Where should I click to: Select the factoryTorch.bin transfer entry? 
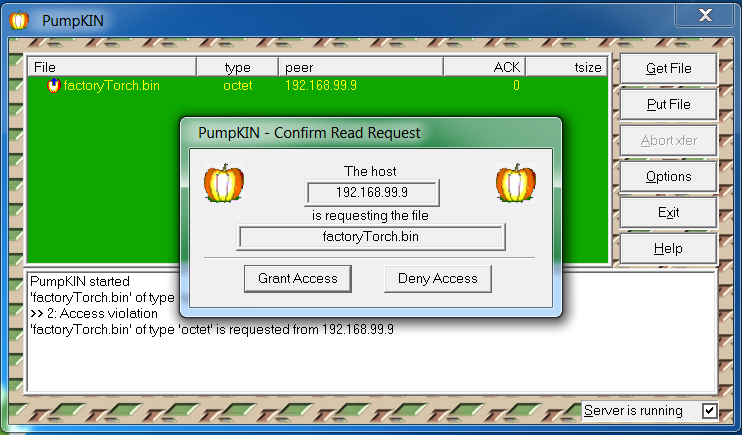[x=111, y=86]
